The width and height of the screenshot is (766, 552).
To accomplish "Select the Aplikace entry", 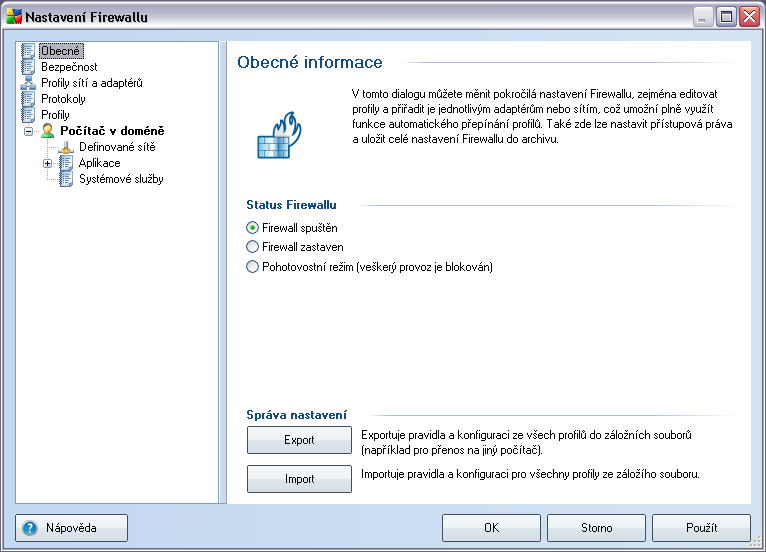I will [99, 163].
